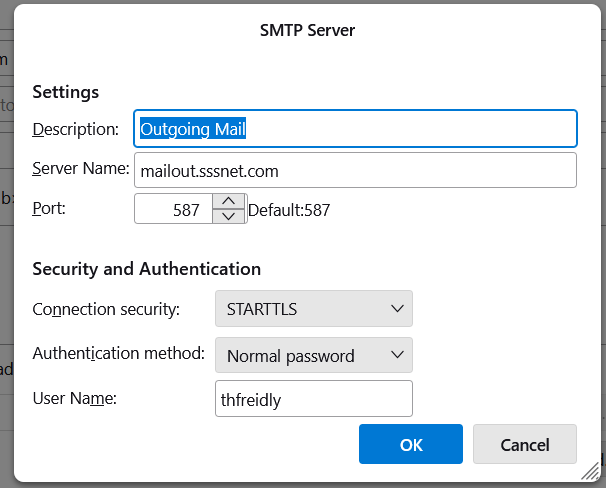Decrease port with the down arrow
Image resolution: width=606 pixels, height=488 pixels.
coord(229,216)
